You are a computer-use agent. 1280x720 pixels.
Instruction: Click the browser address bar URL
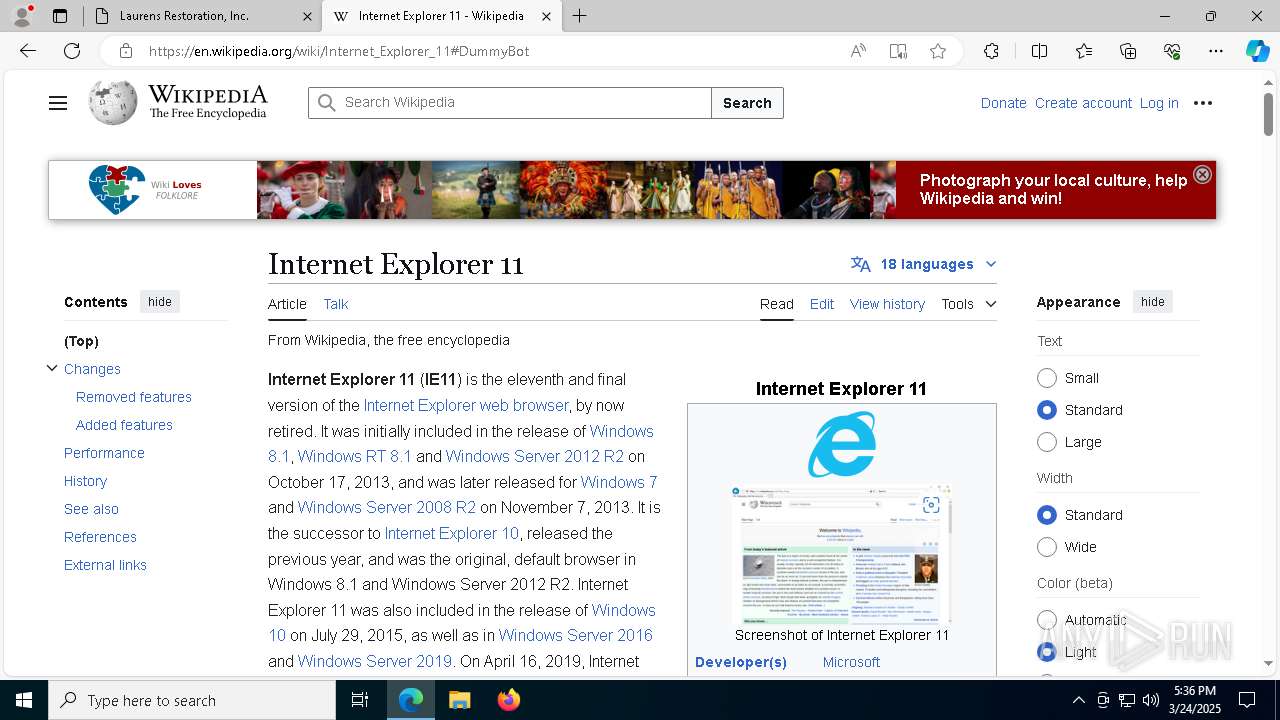point(339,51)
